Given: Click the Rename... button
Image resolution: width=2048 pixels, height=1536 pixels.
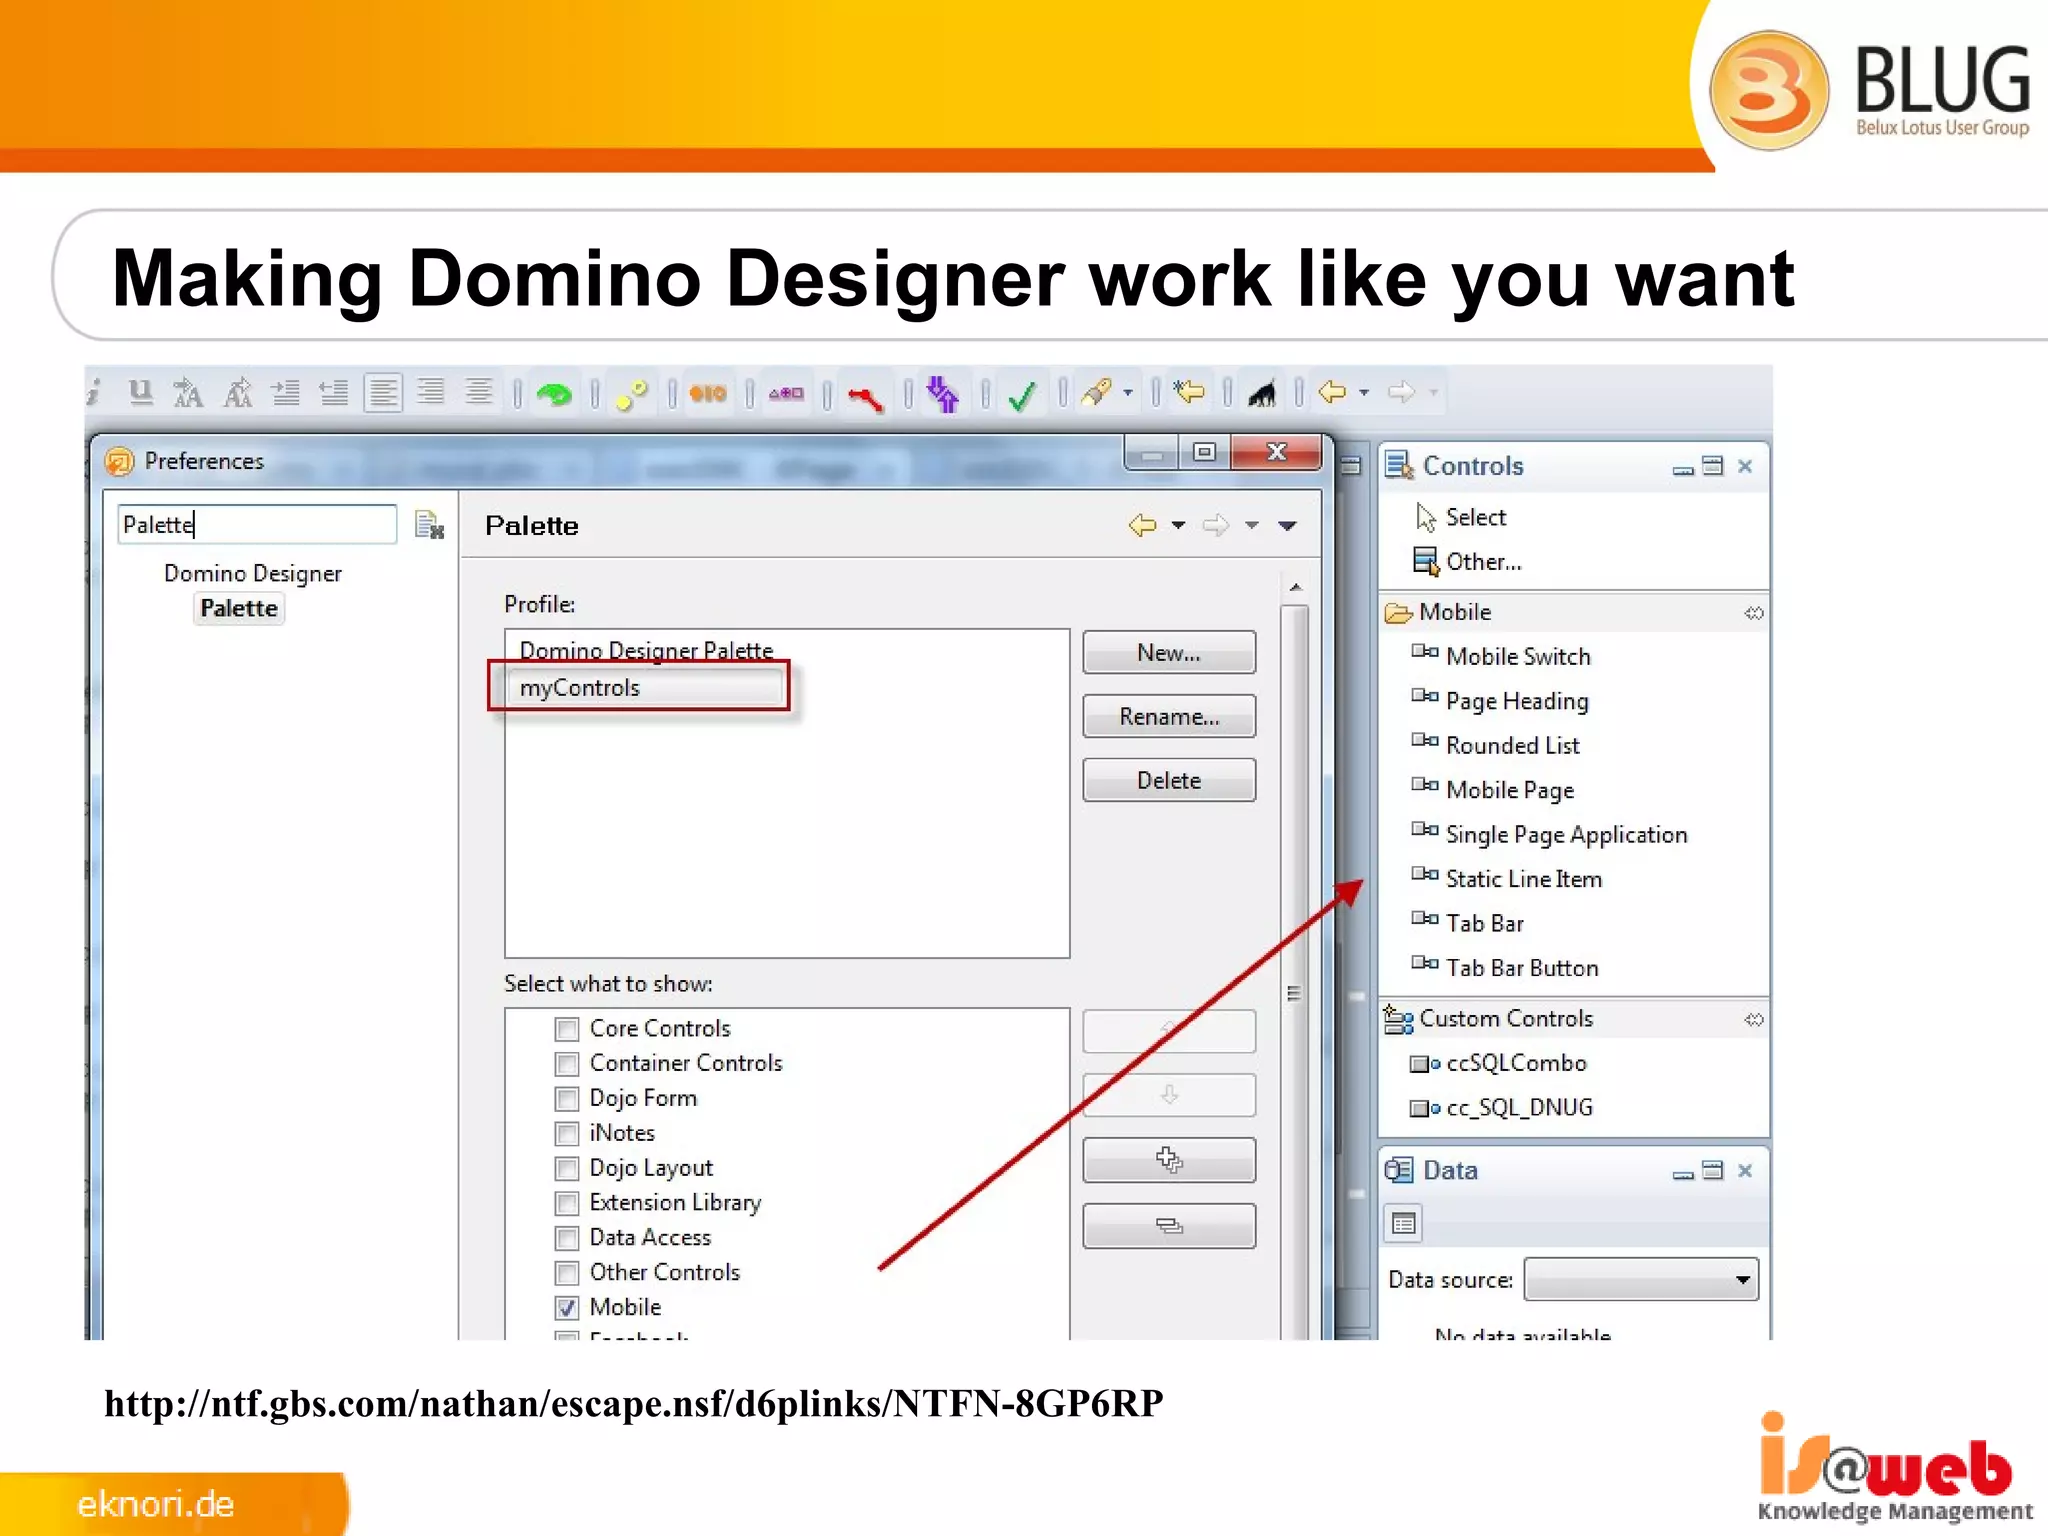Looking at the screenshot, I should 1169,717.
